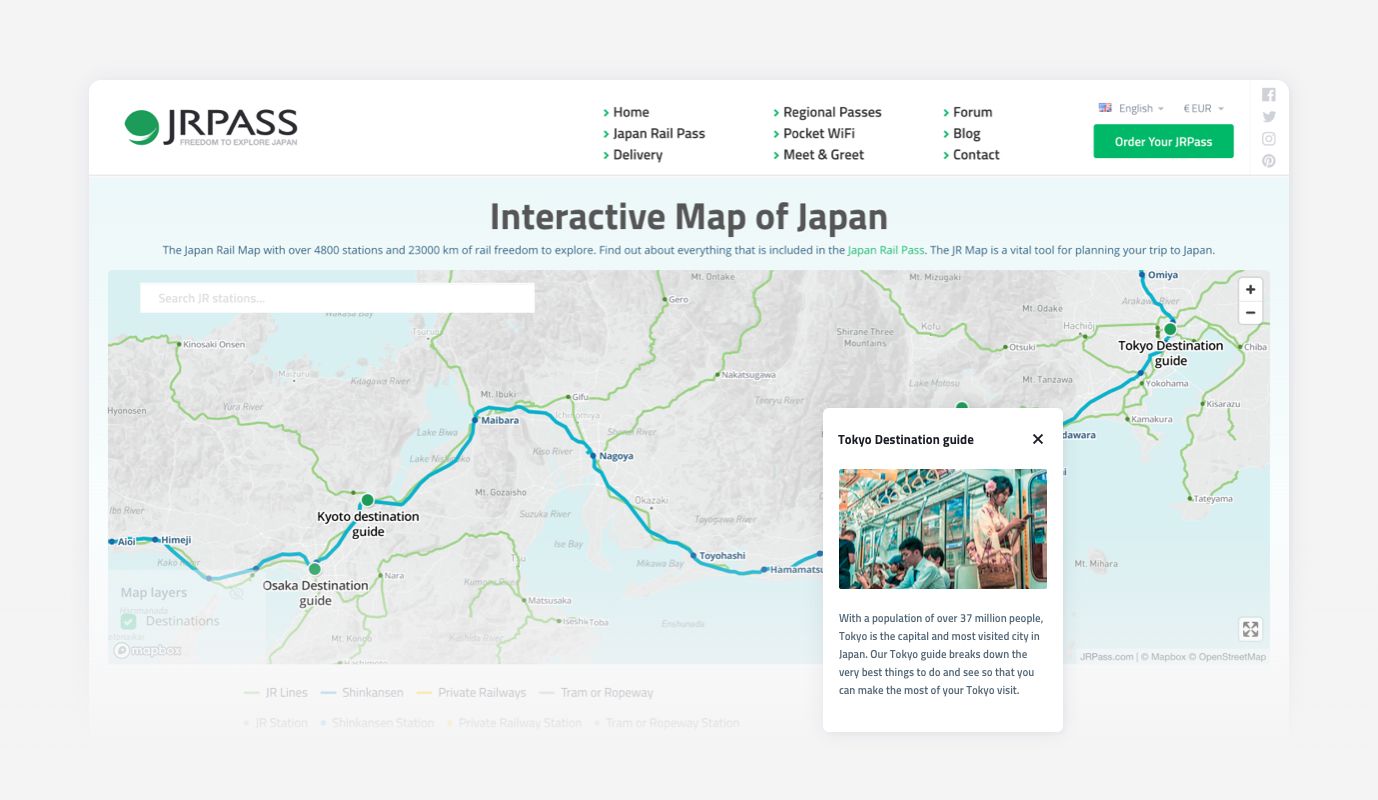Viewport: 1378px width, 800px height.
Task: Select the Gifu station label
Action: pos(581,397)
